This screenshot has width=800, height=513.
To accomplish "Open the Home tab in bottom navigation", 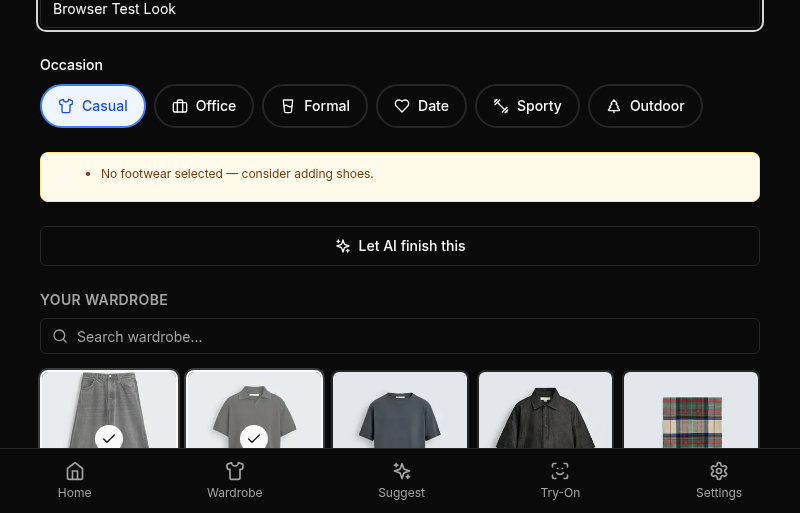I will 74,480.
